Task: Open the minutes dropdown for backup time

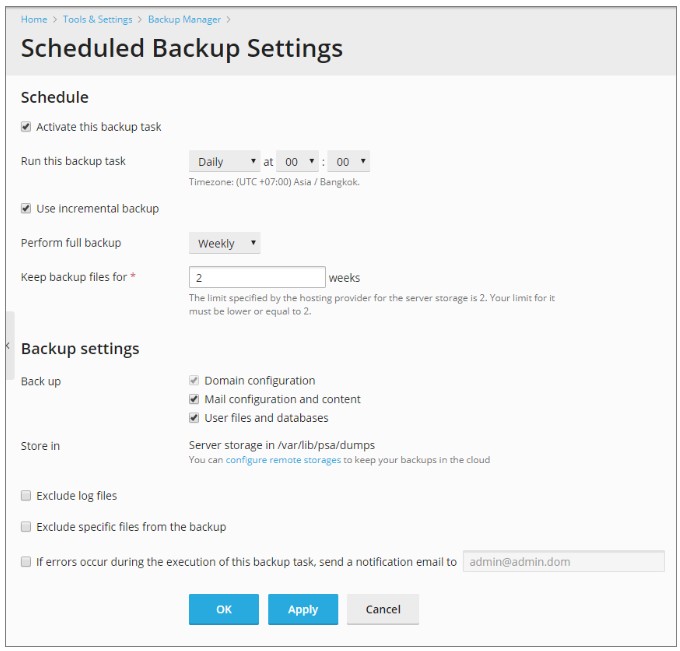Action: pos(349,161)
